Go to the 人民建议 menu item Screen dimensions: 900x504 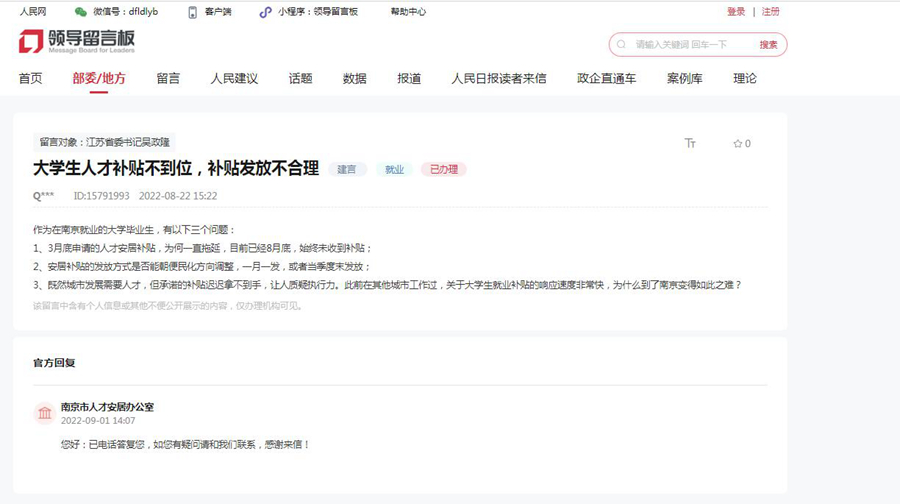point(234,79)
